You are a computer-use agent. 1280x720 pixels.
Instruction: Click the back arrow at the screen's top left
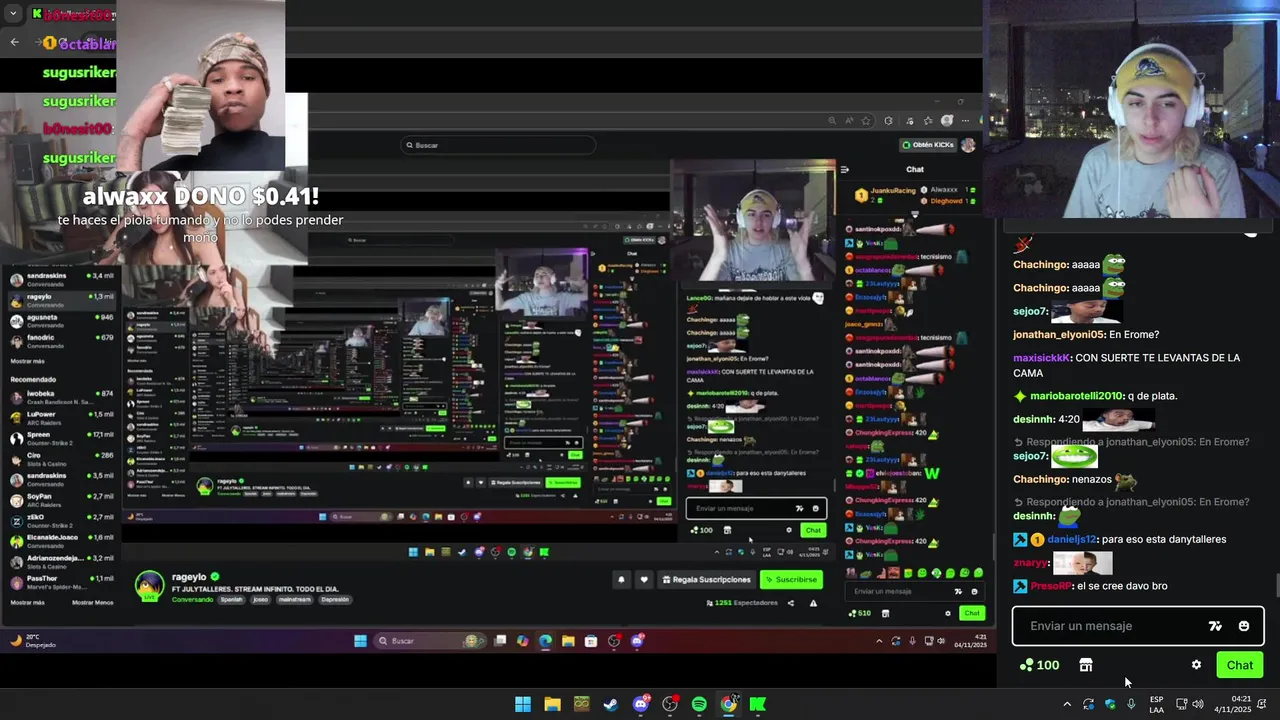click(x=14, y=42)
